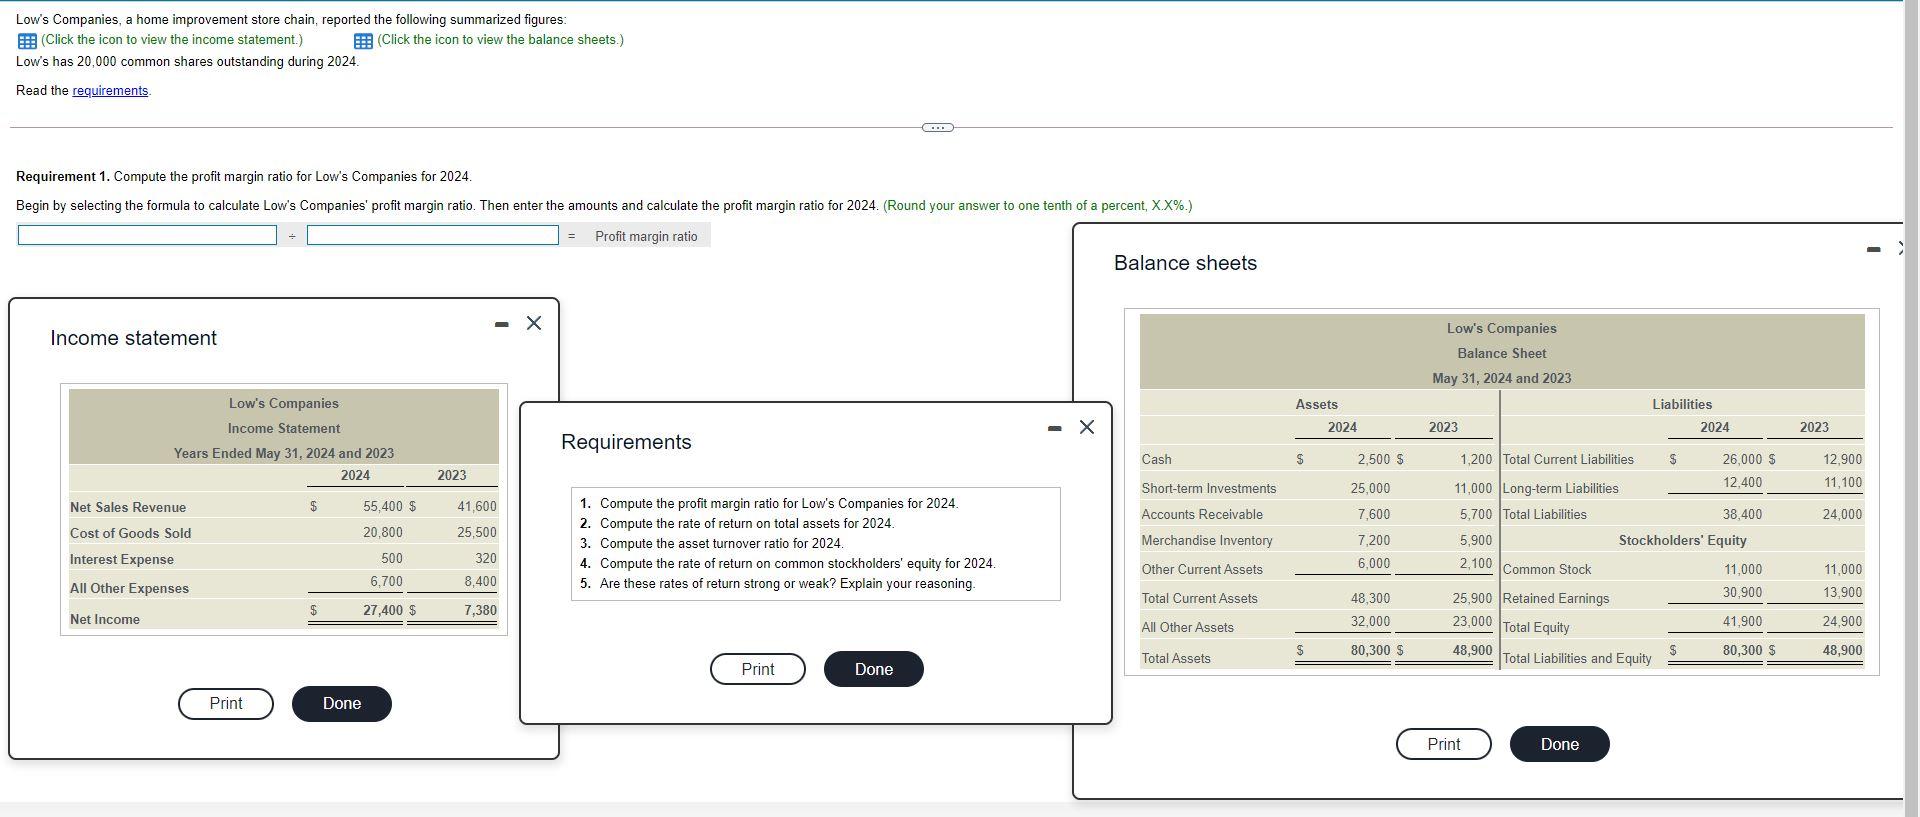Click Retained Earnings row label
The height and width of the screenshot is (817, 1920).
coord(1556,599)
